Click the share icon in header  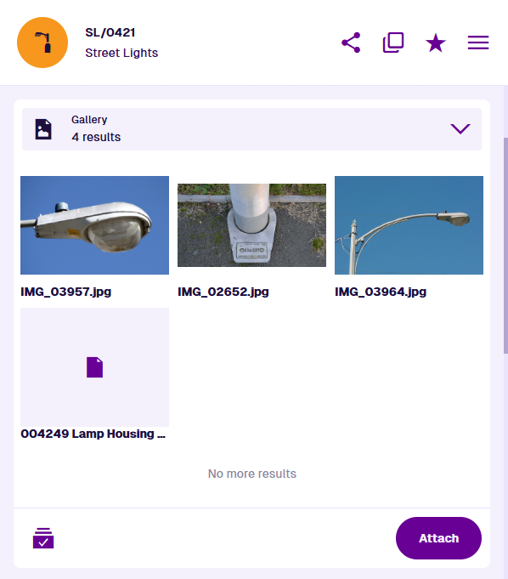[x=351, y=42]
